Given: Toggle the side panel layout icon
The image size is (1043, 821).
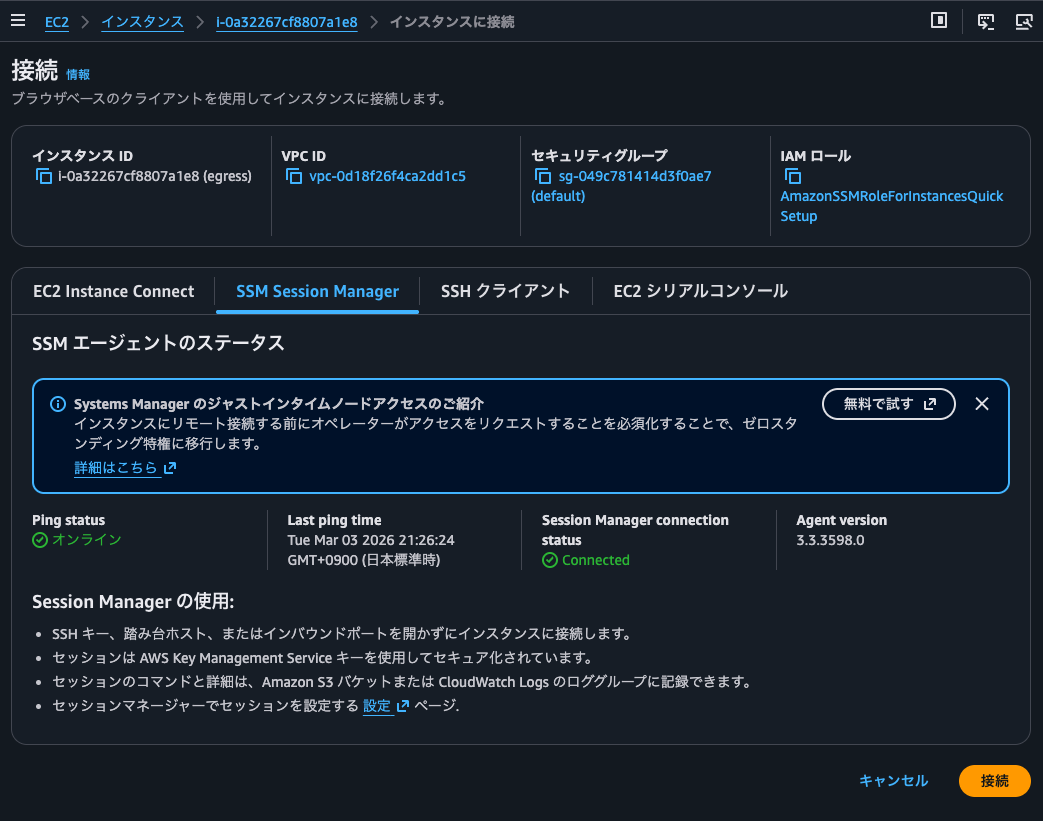Looking at the screenshot, I should click(x=938, y=20).
